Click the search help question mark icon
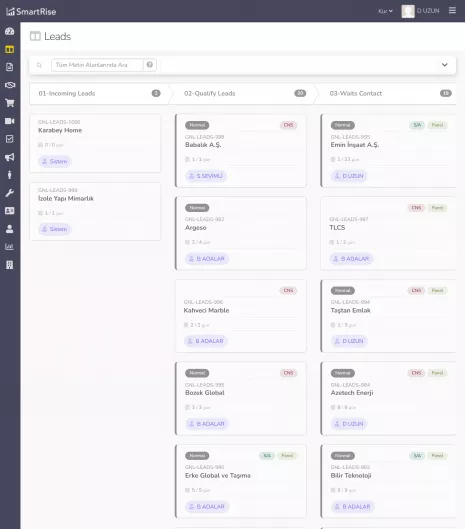Screen dimensions: 465x529 pos(150,65)
